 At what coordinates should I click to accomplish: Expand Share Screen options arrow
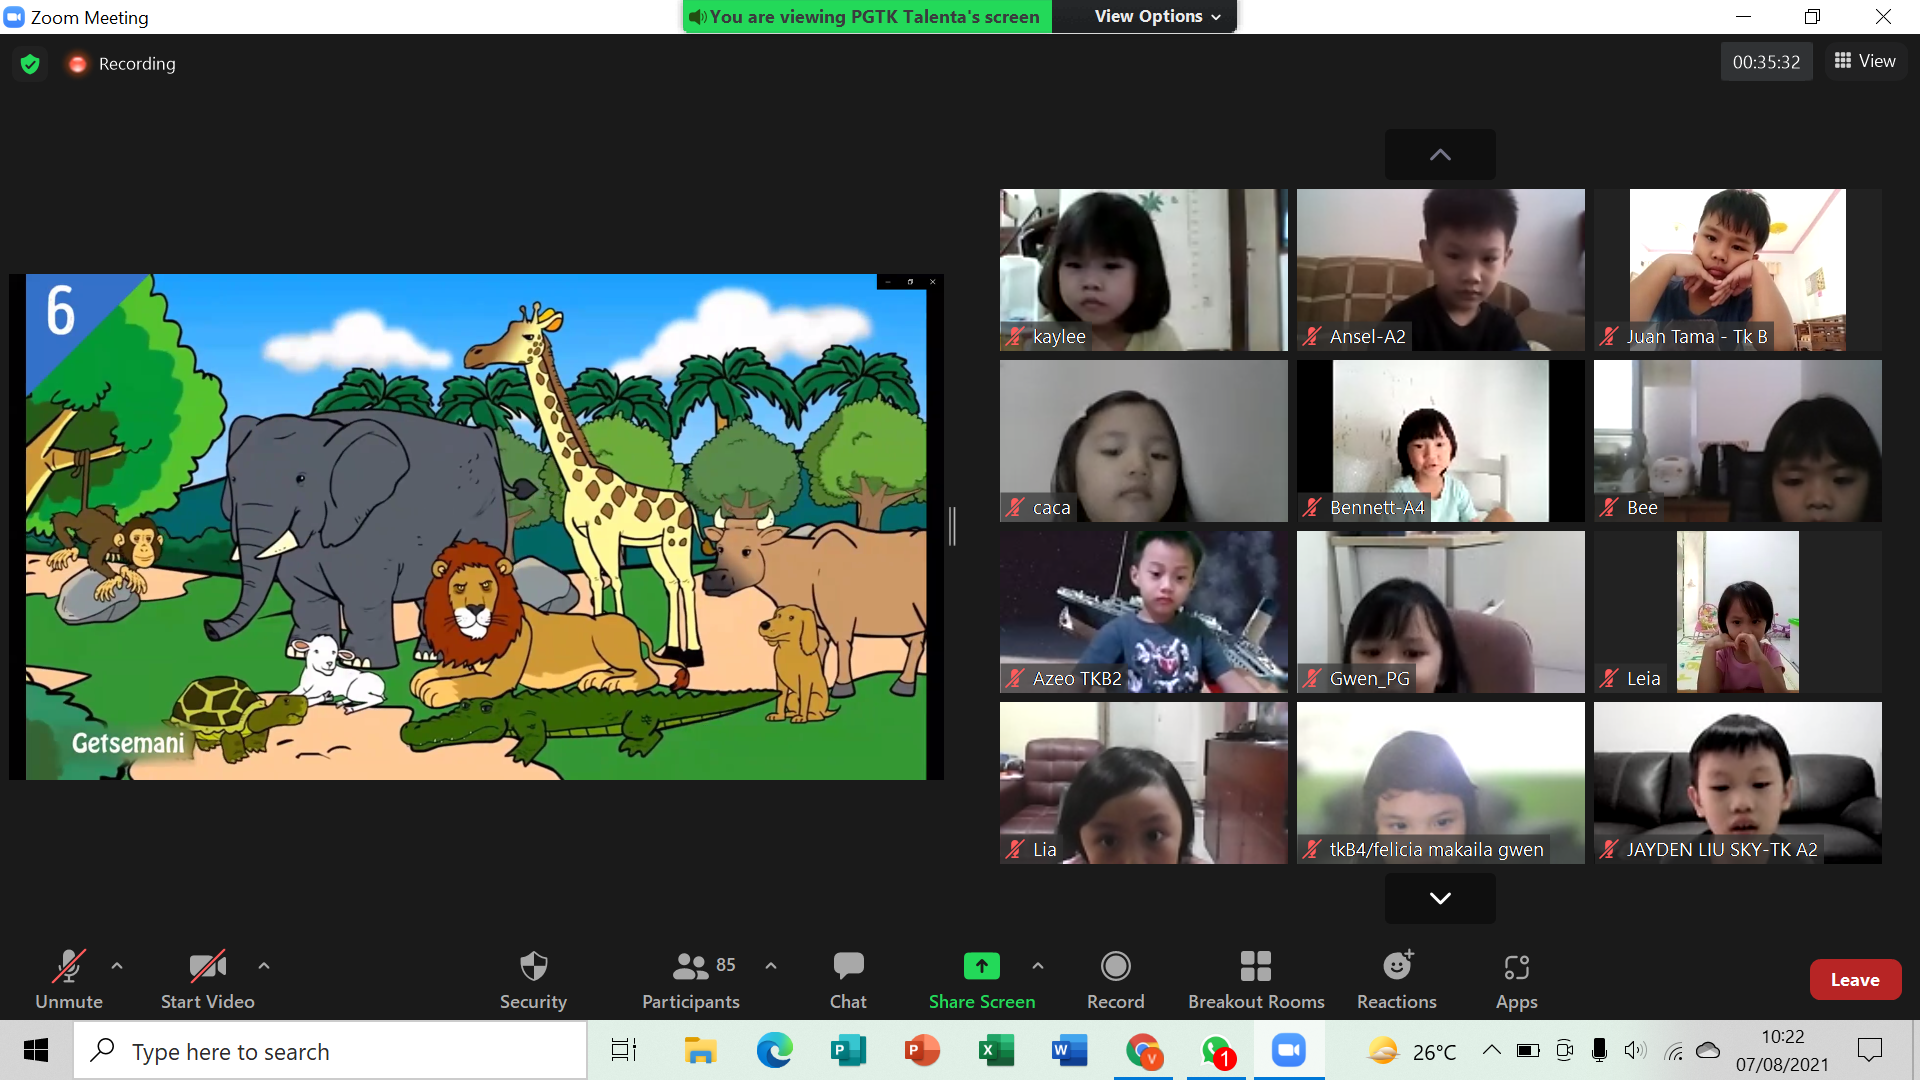click(1038, 966)
